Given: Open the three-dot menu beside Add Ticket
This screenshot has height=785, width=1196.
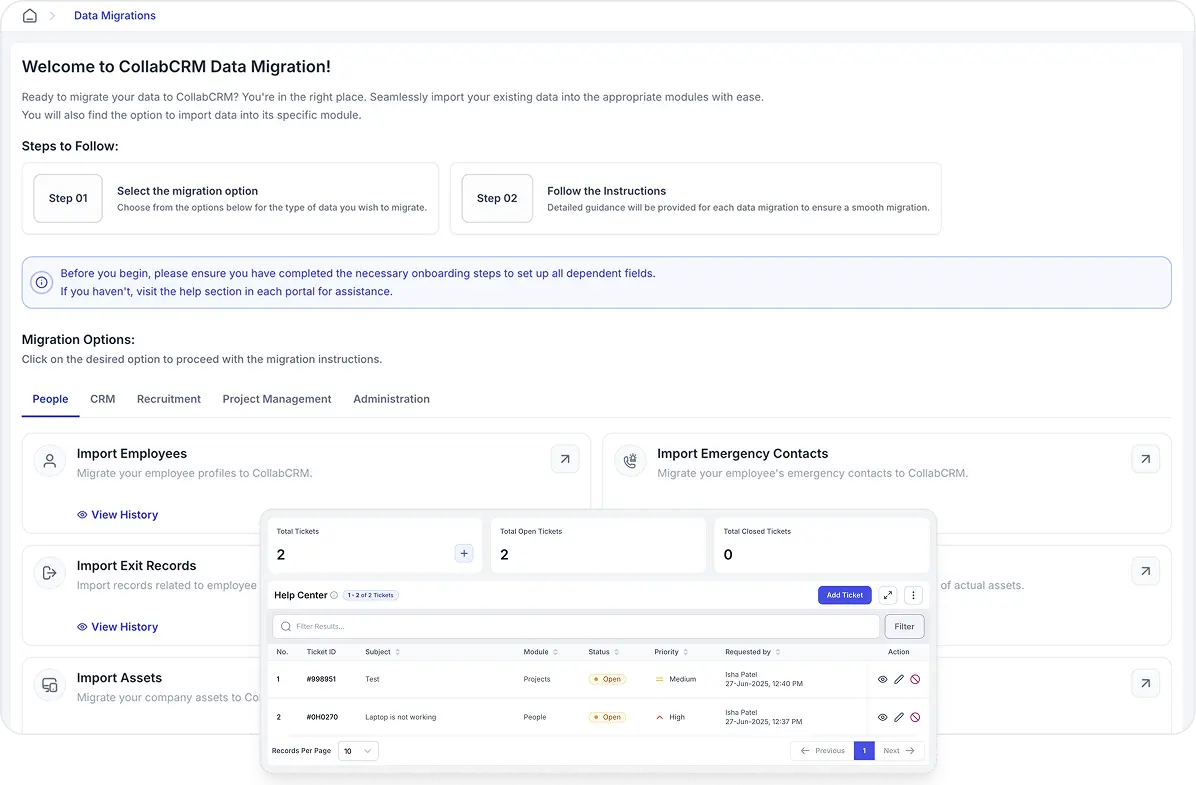Looking at the screenshot, I should point(913,595).
